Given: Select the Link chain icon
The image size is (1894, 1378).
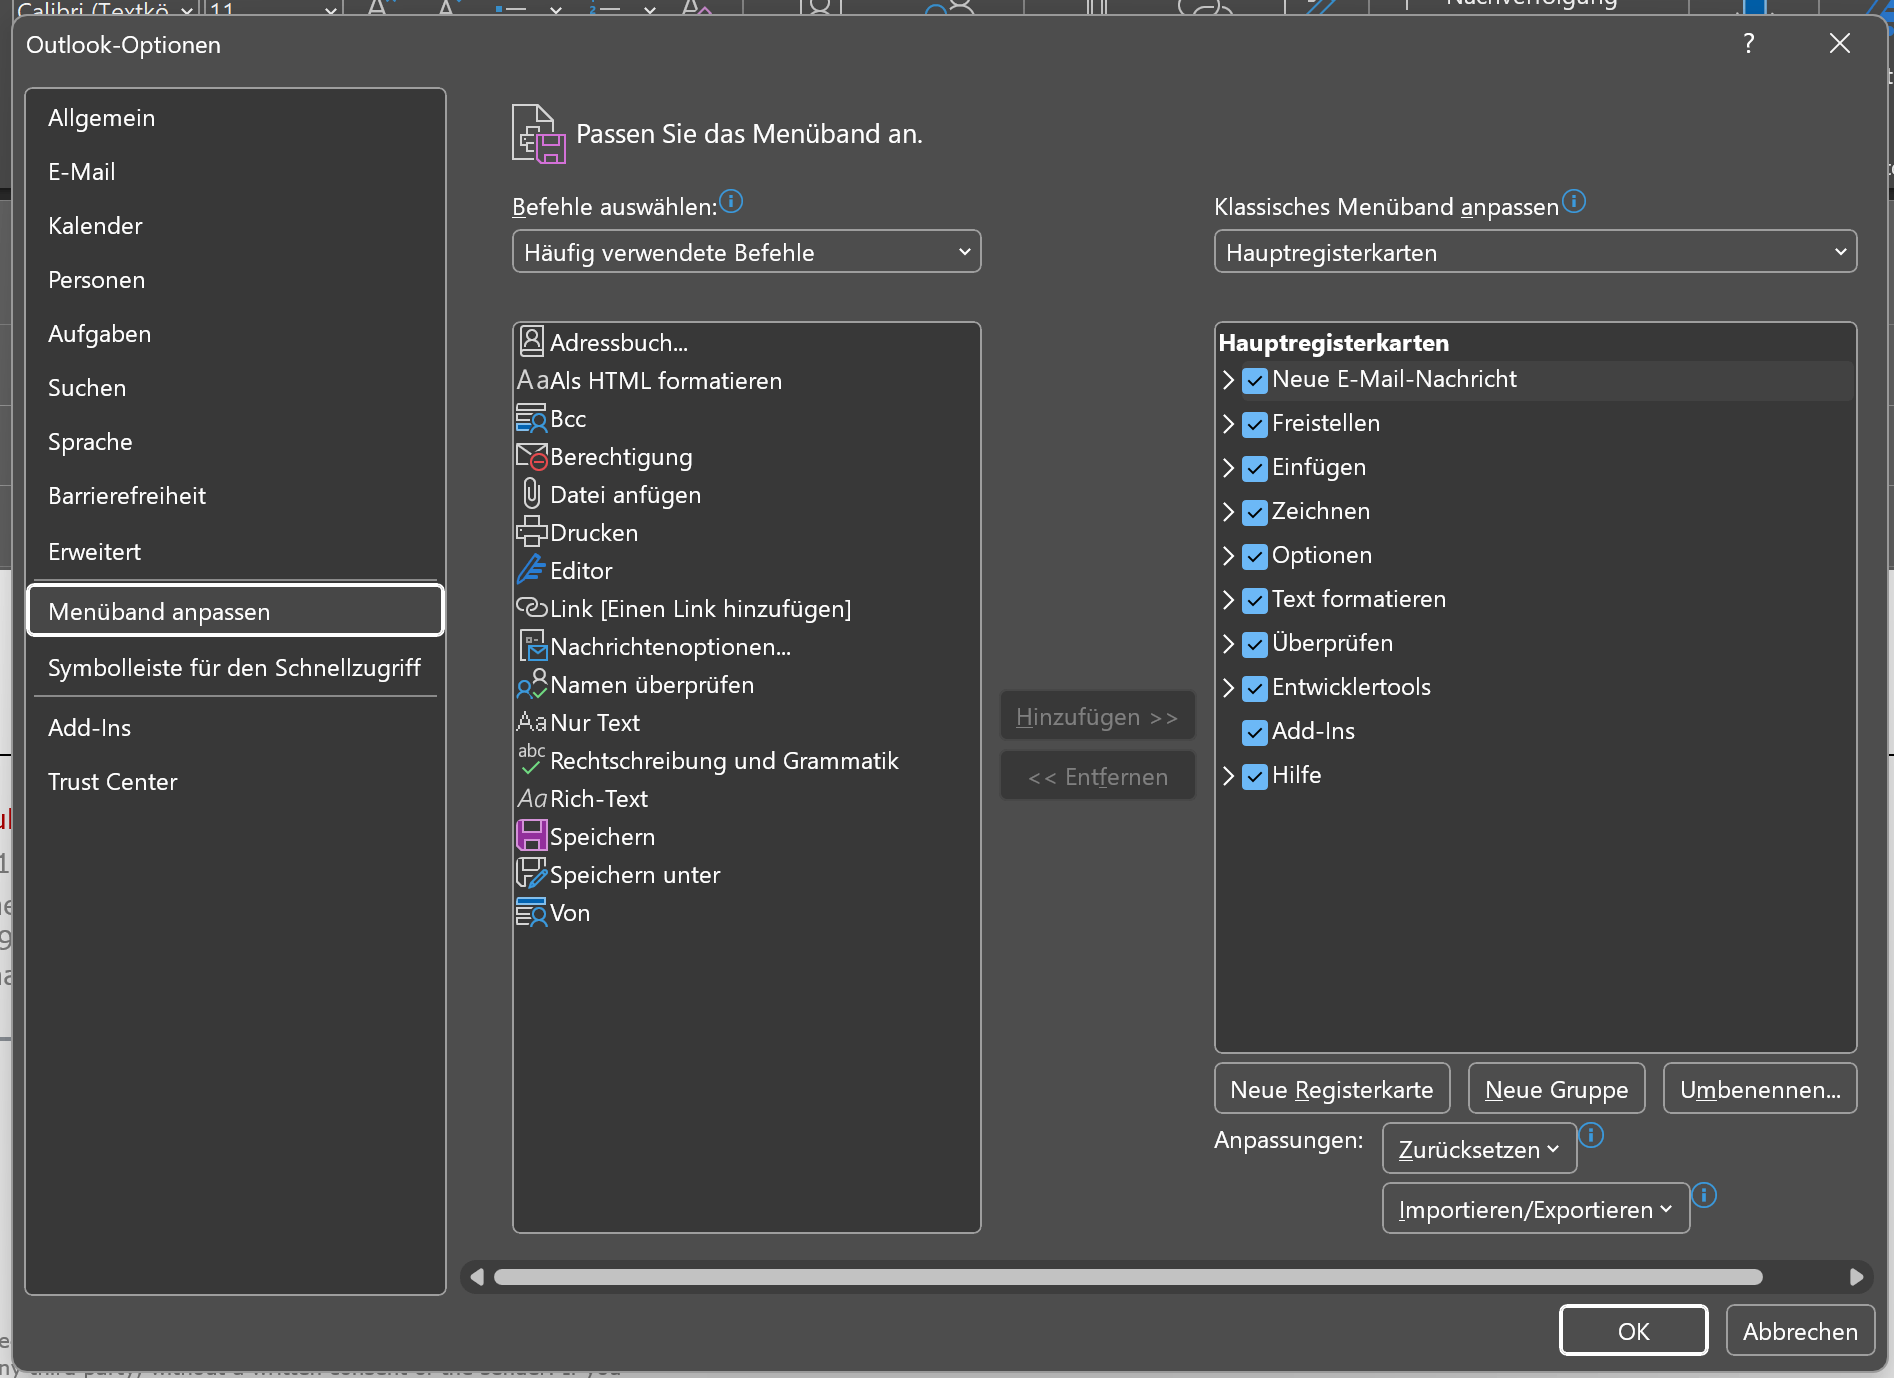Looking at the screenshot, I should click(532, 608).
